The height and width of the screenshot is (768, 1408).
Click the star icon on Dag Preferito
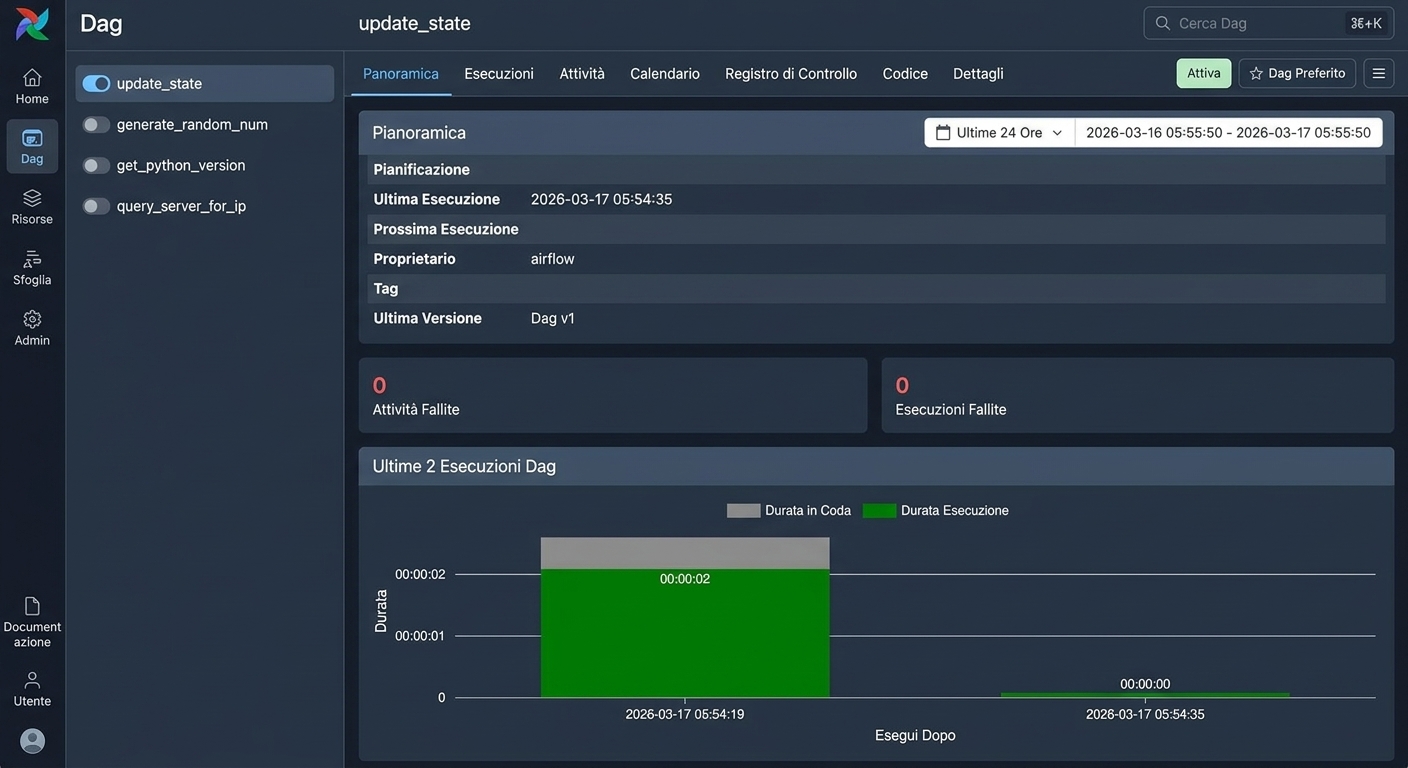1256,74
